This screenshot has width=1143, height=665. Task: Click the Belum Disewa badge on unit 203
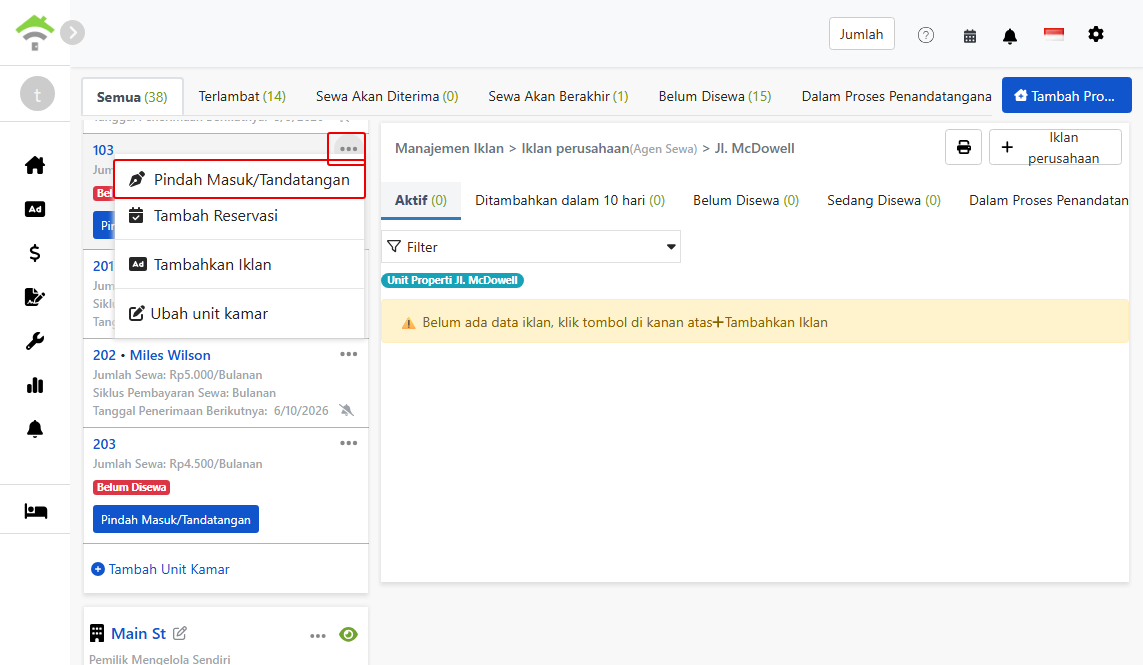[x=131, y=487]
